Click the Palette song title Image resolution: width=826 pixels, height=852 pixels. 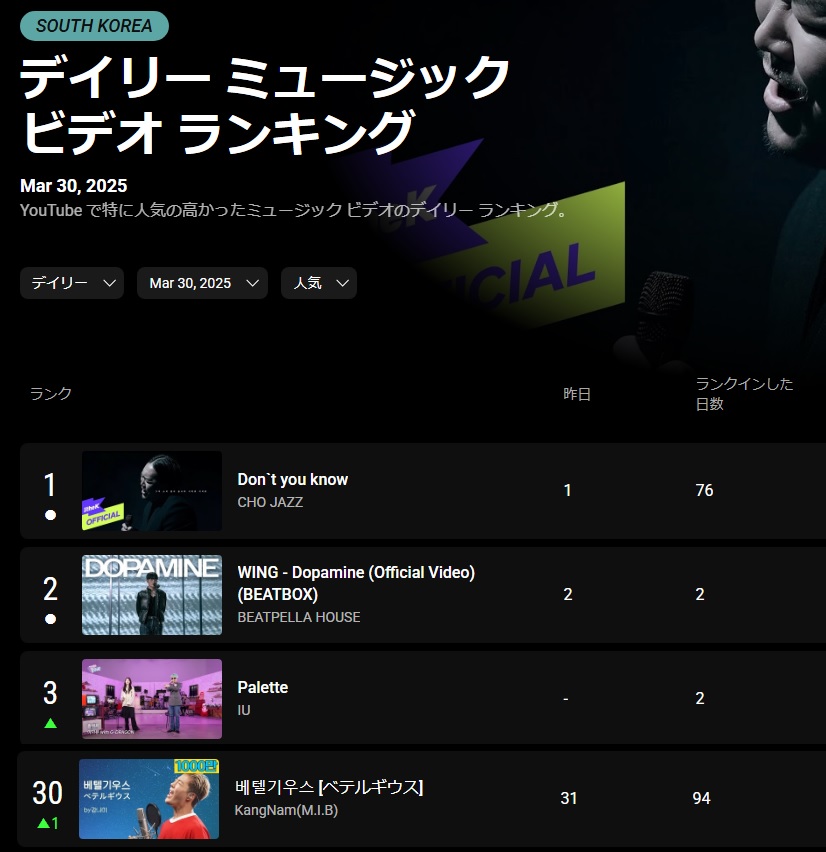[262, 687]
